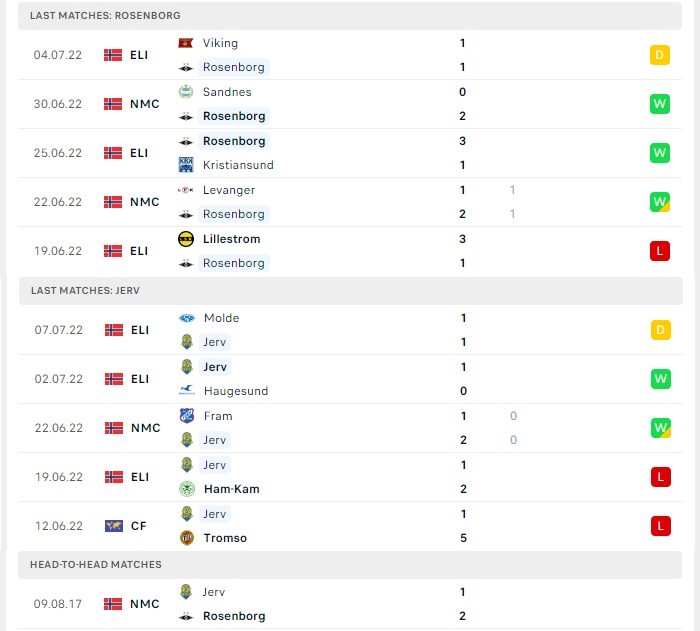Open the Kristiansund team link
The height and width of the screenshot is (631, 700).
point(238,165)
